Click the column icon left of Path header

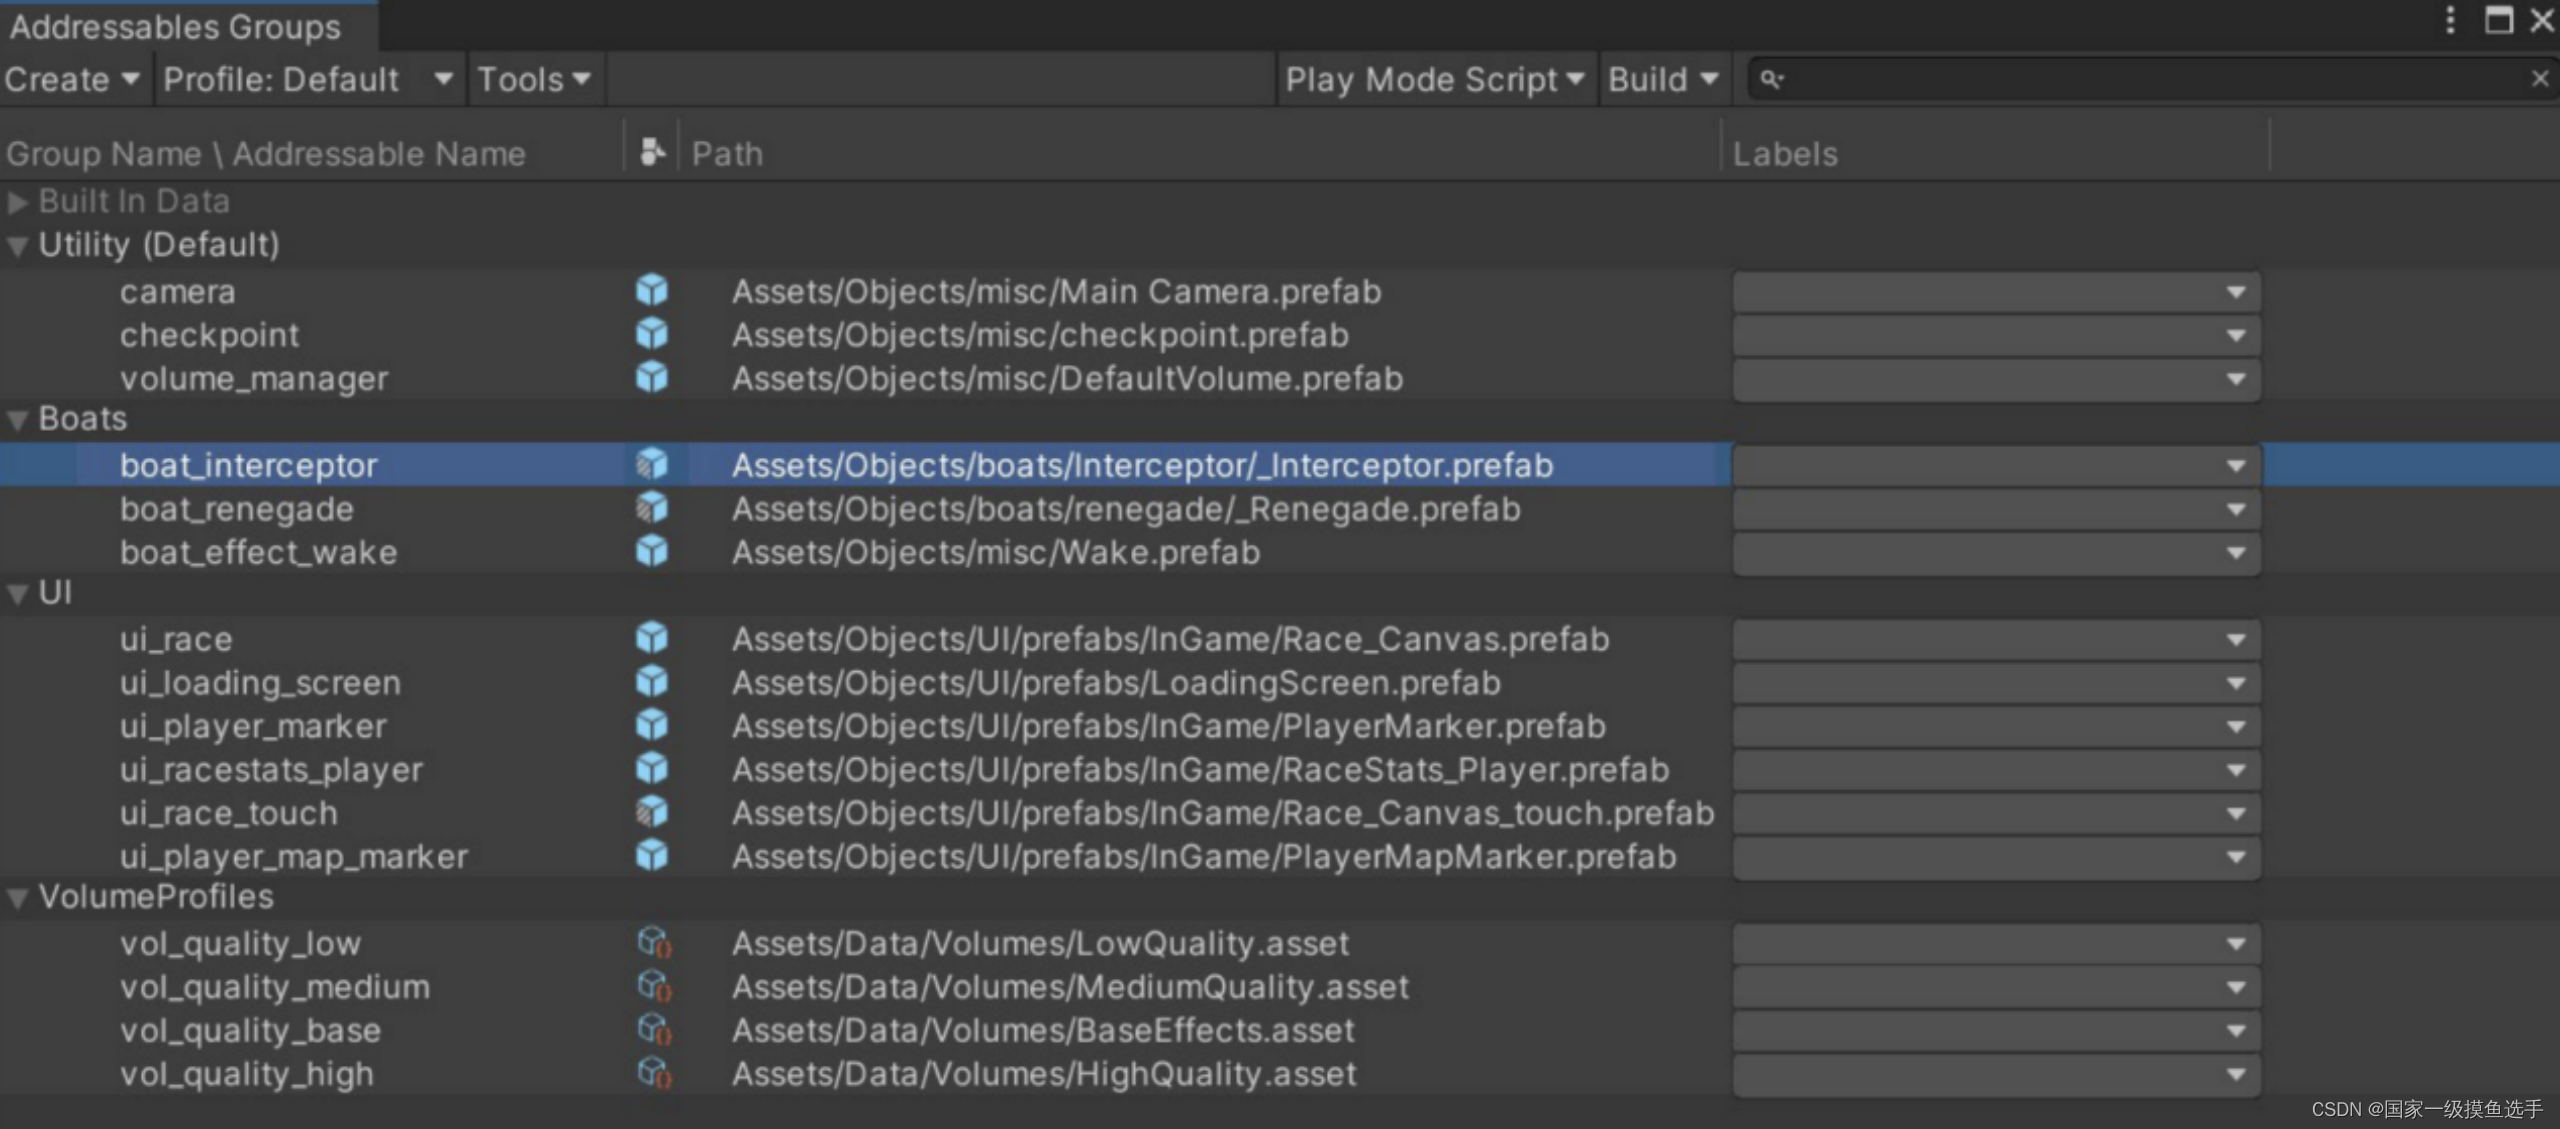coord(651,152)
